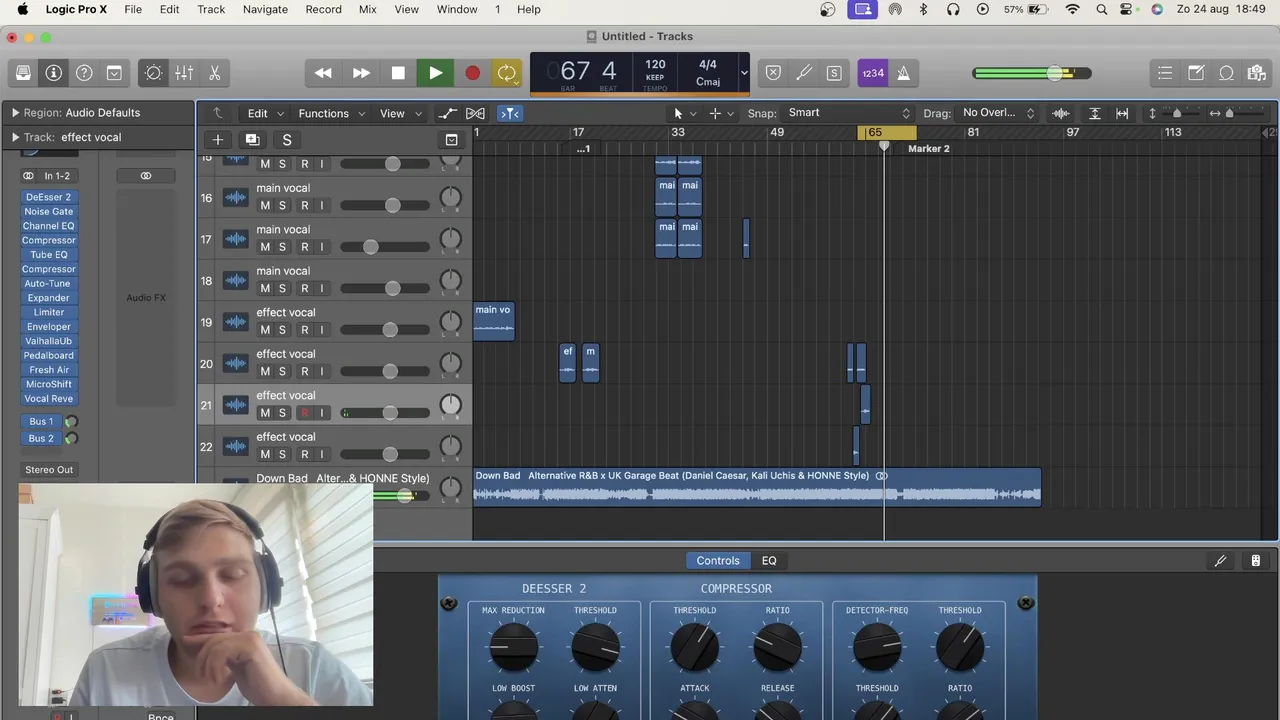Click the Duplicate Track button
The height and width of the screenshot is (720, 1280).
tap(252, 140)
